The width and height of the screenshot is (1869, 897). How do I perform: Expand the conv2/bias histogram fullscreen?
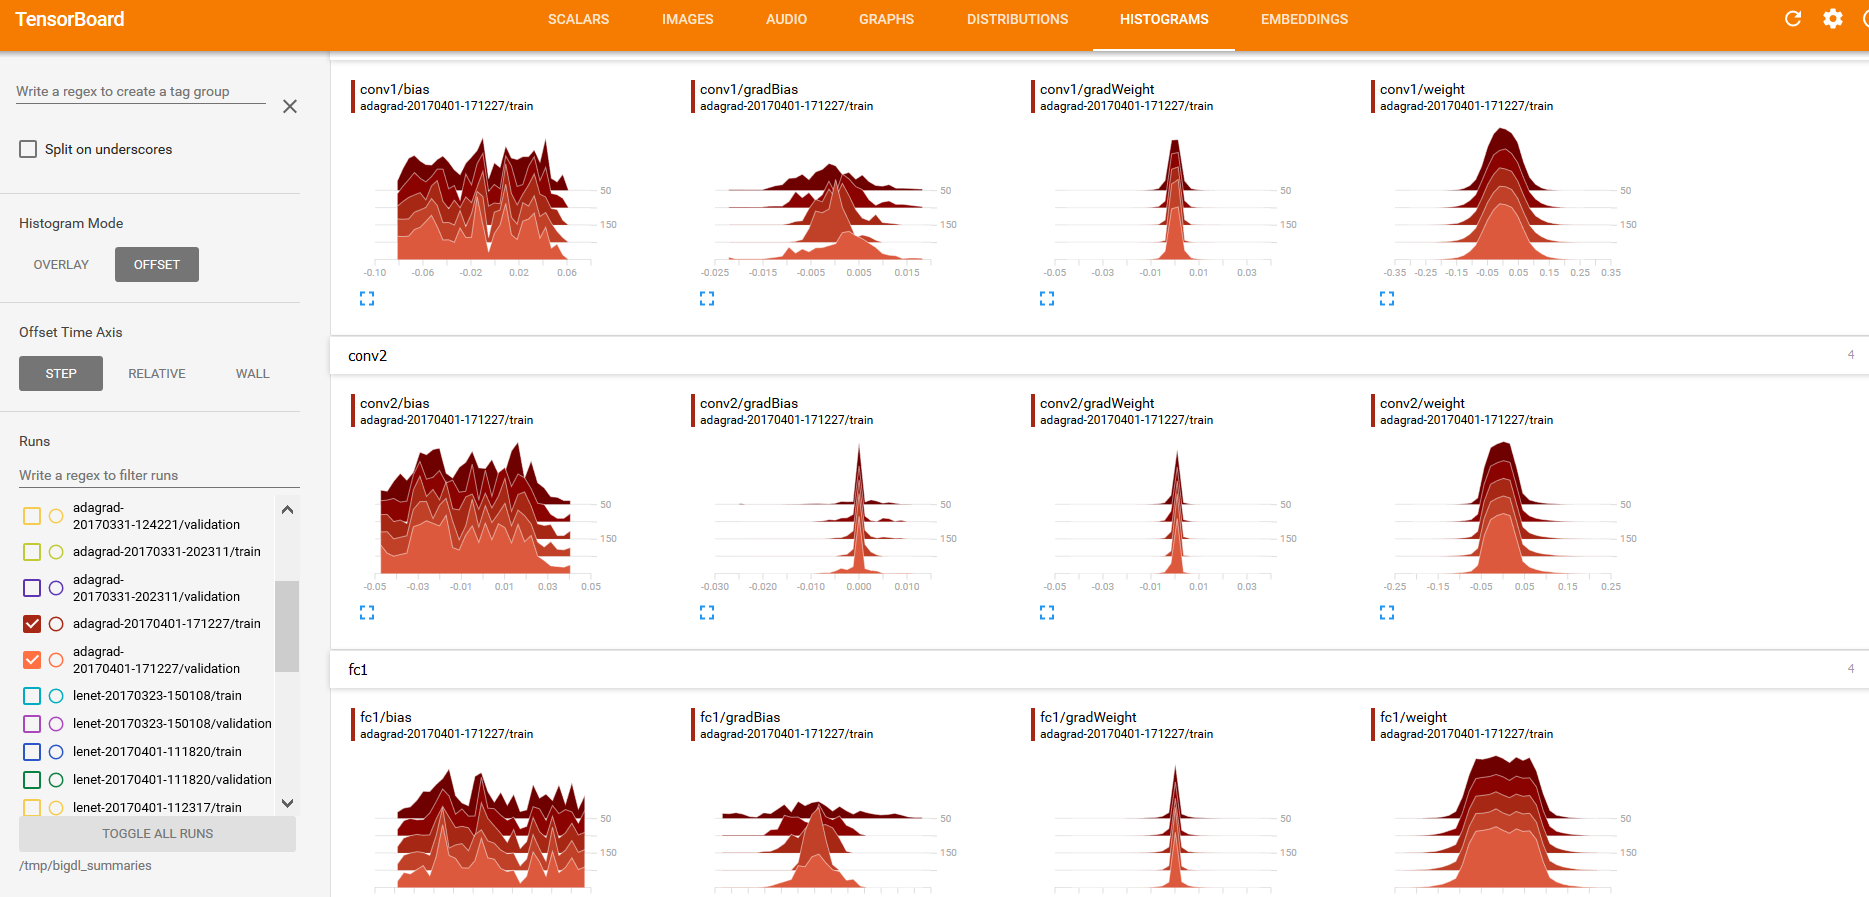point(367,612)
